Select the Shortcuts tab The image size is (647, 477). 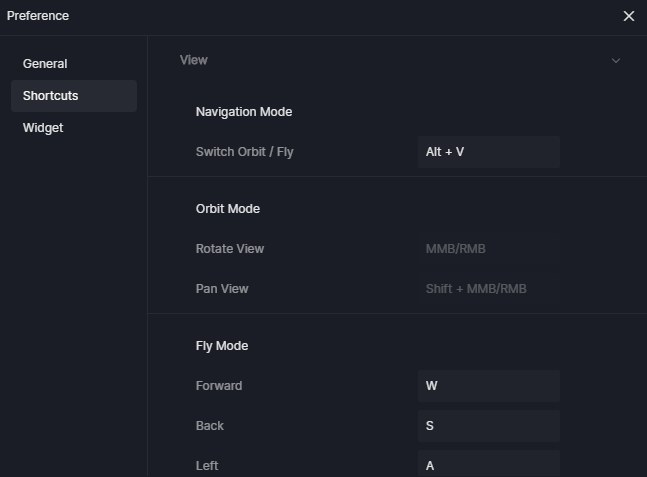pyautogui.click(x=74, y=96)
